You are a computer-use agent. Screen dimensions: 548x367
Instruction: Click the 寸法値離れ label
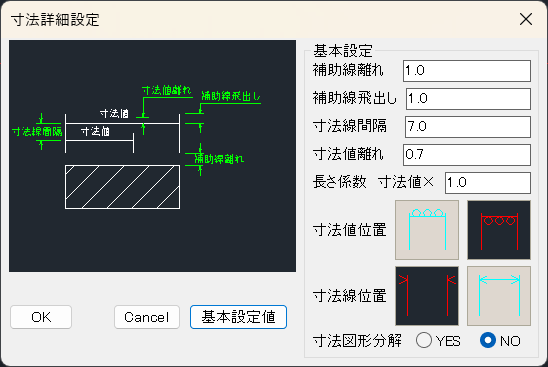pos(348,154)
